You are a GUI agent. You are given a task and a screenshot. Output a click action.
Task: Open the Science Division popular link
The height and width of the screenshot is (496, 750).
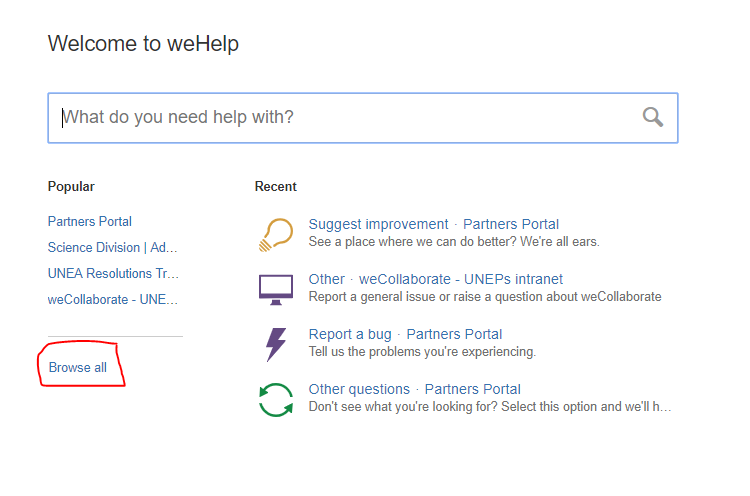[112, 247]
